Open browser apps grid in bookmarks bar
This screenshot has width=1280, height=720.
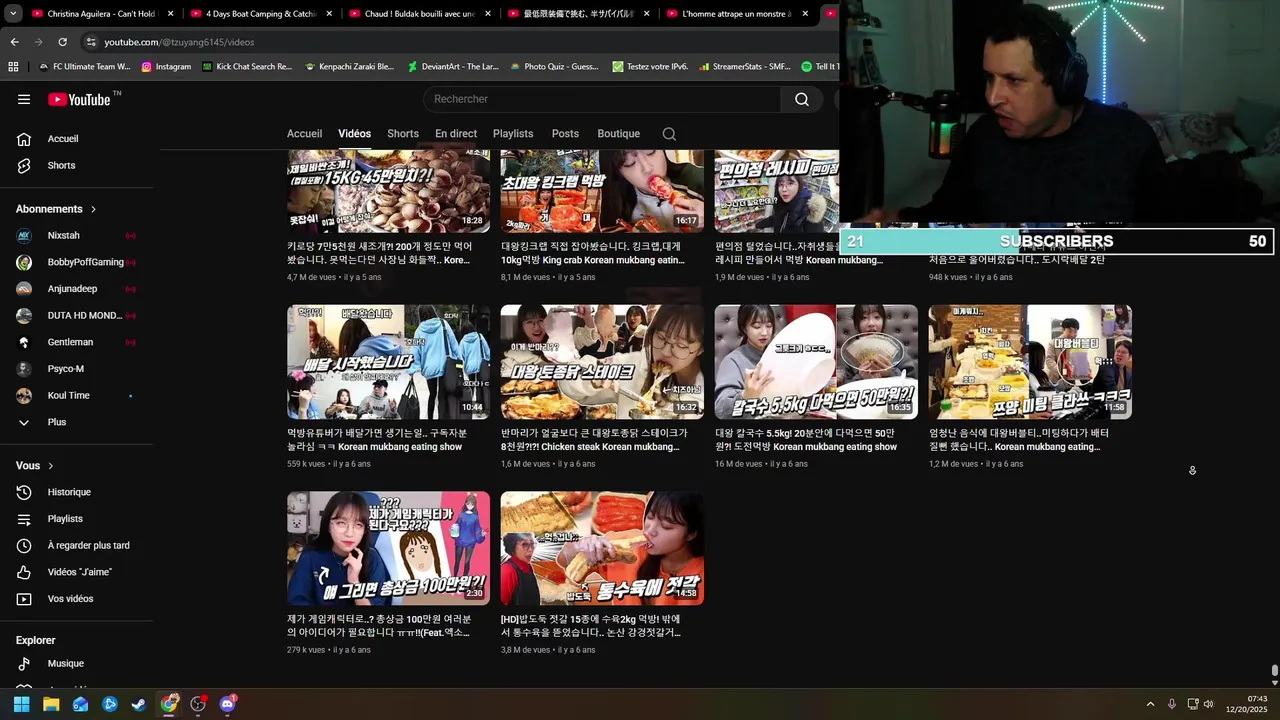[13, 67]
